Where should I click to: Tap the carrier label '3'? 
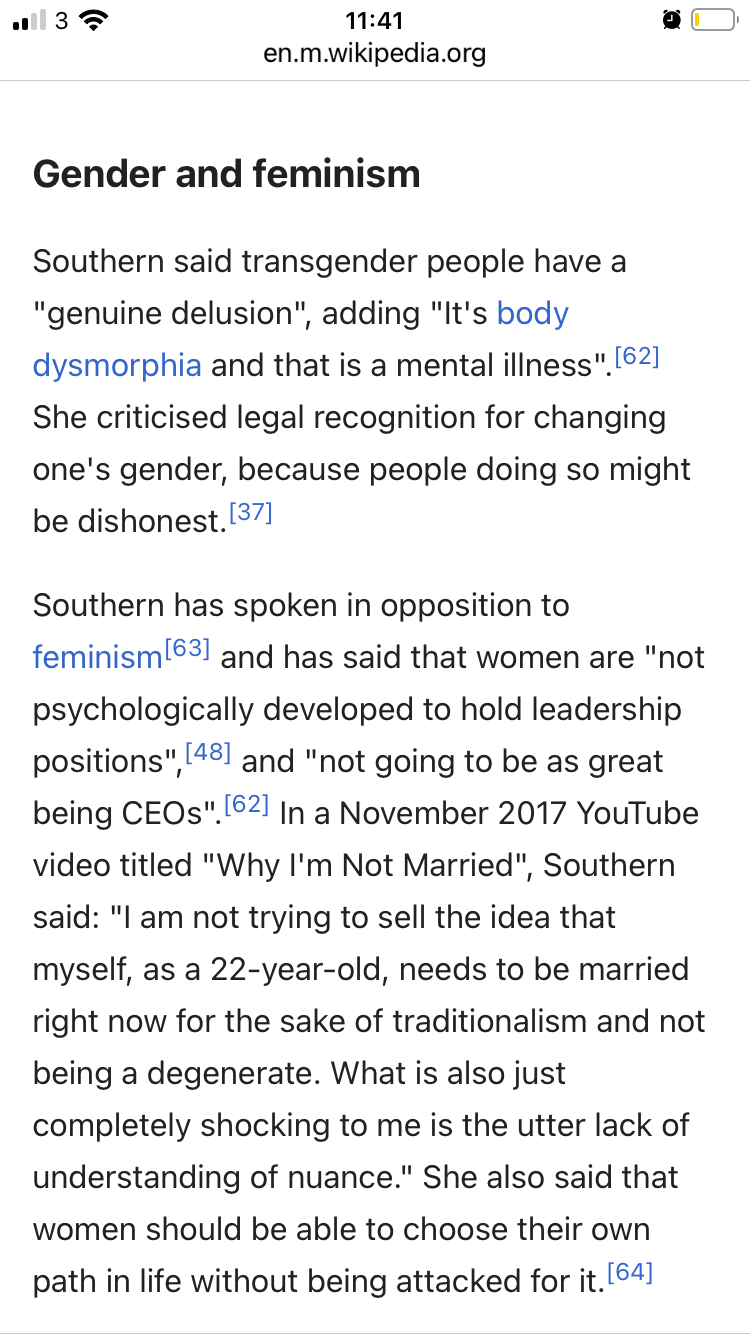click(x=61, y=20)
